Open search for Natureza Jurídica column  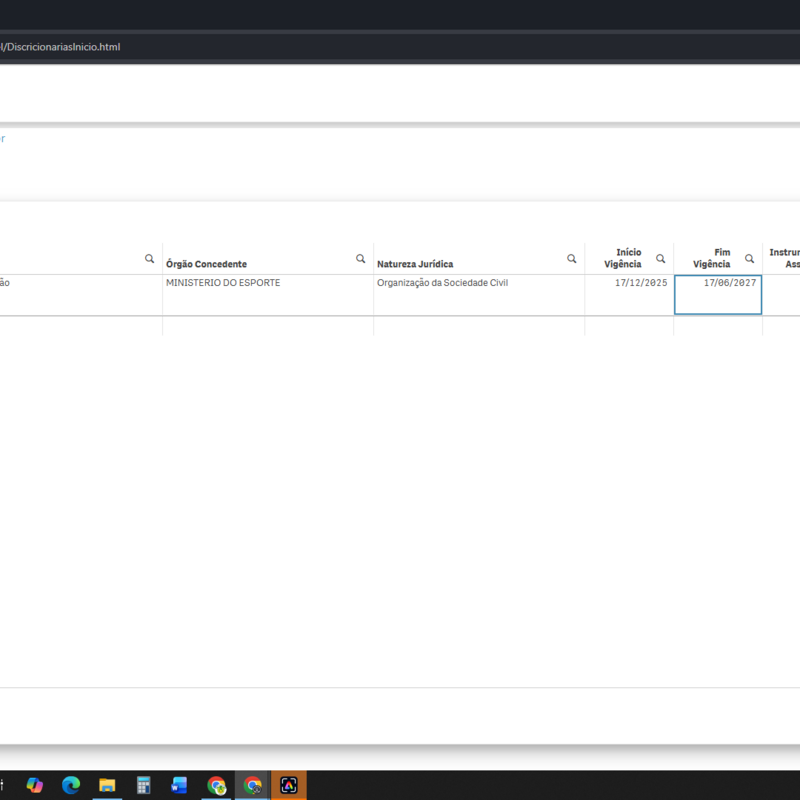click(571, 259)
